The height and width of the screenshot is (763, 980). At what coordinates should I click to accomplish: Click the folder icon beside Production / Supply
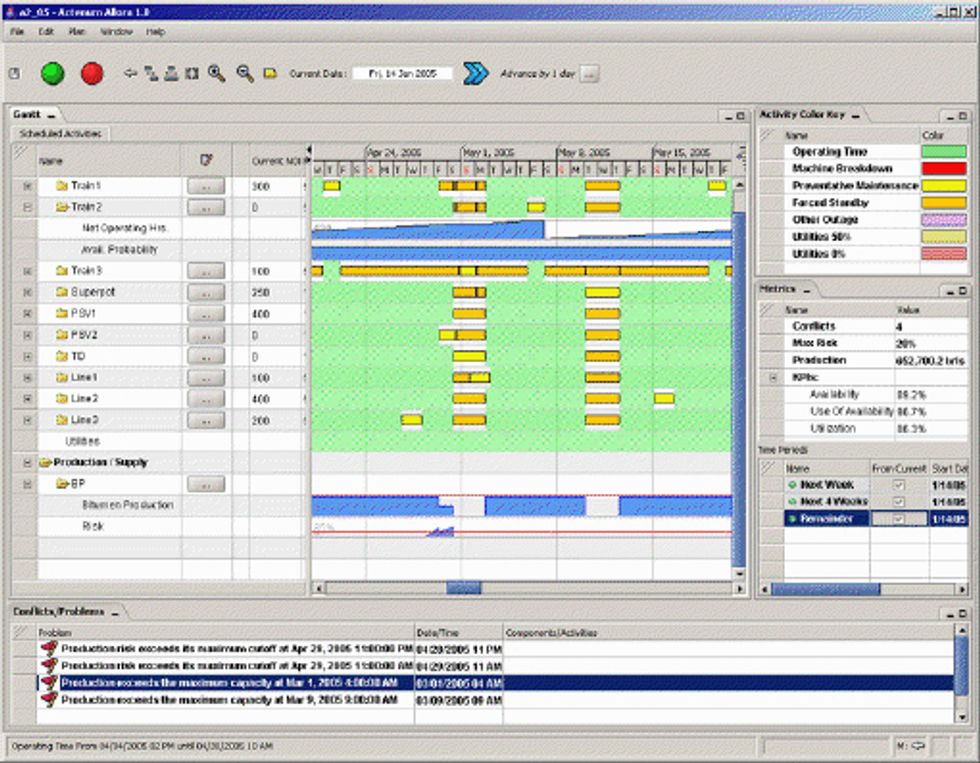(x=45, y=462)
